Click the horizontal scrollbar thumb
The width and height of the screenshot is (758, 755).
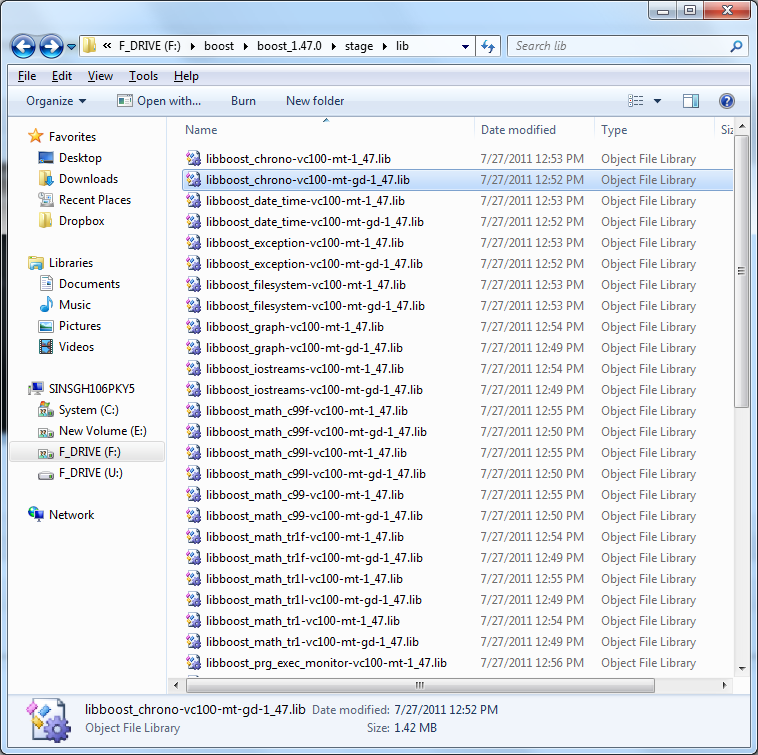click(x=420, y=685)
